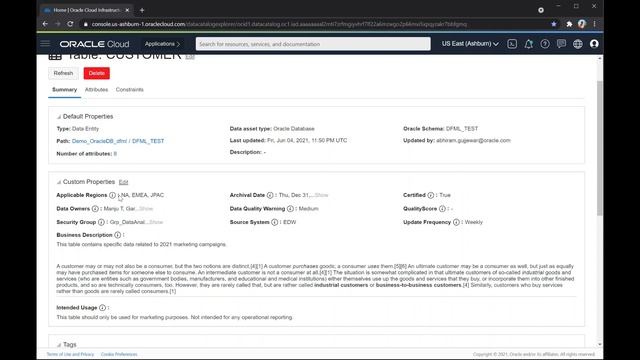The height and width of the screenshot is (360, 640).
Task: Click the scrollbar down arrow
Action: 600,344
